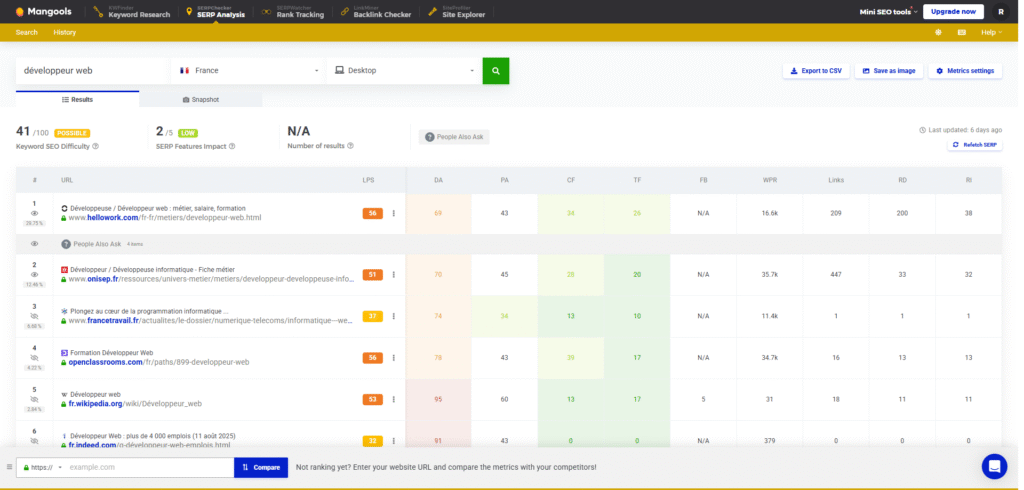Open SERPChecker SERP Analysis tool
The image size is (1024, 490).
click(216, 11)
